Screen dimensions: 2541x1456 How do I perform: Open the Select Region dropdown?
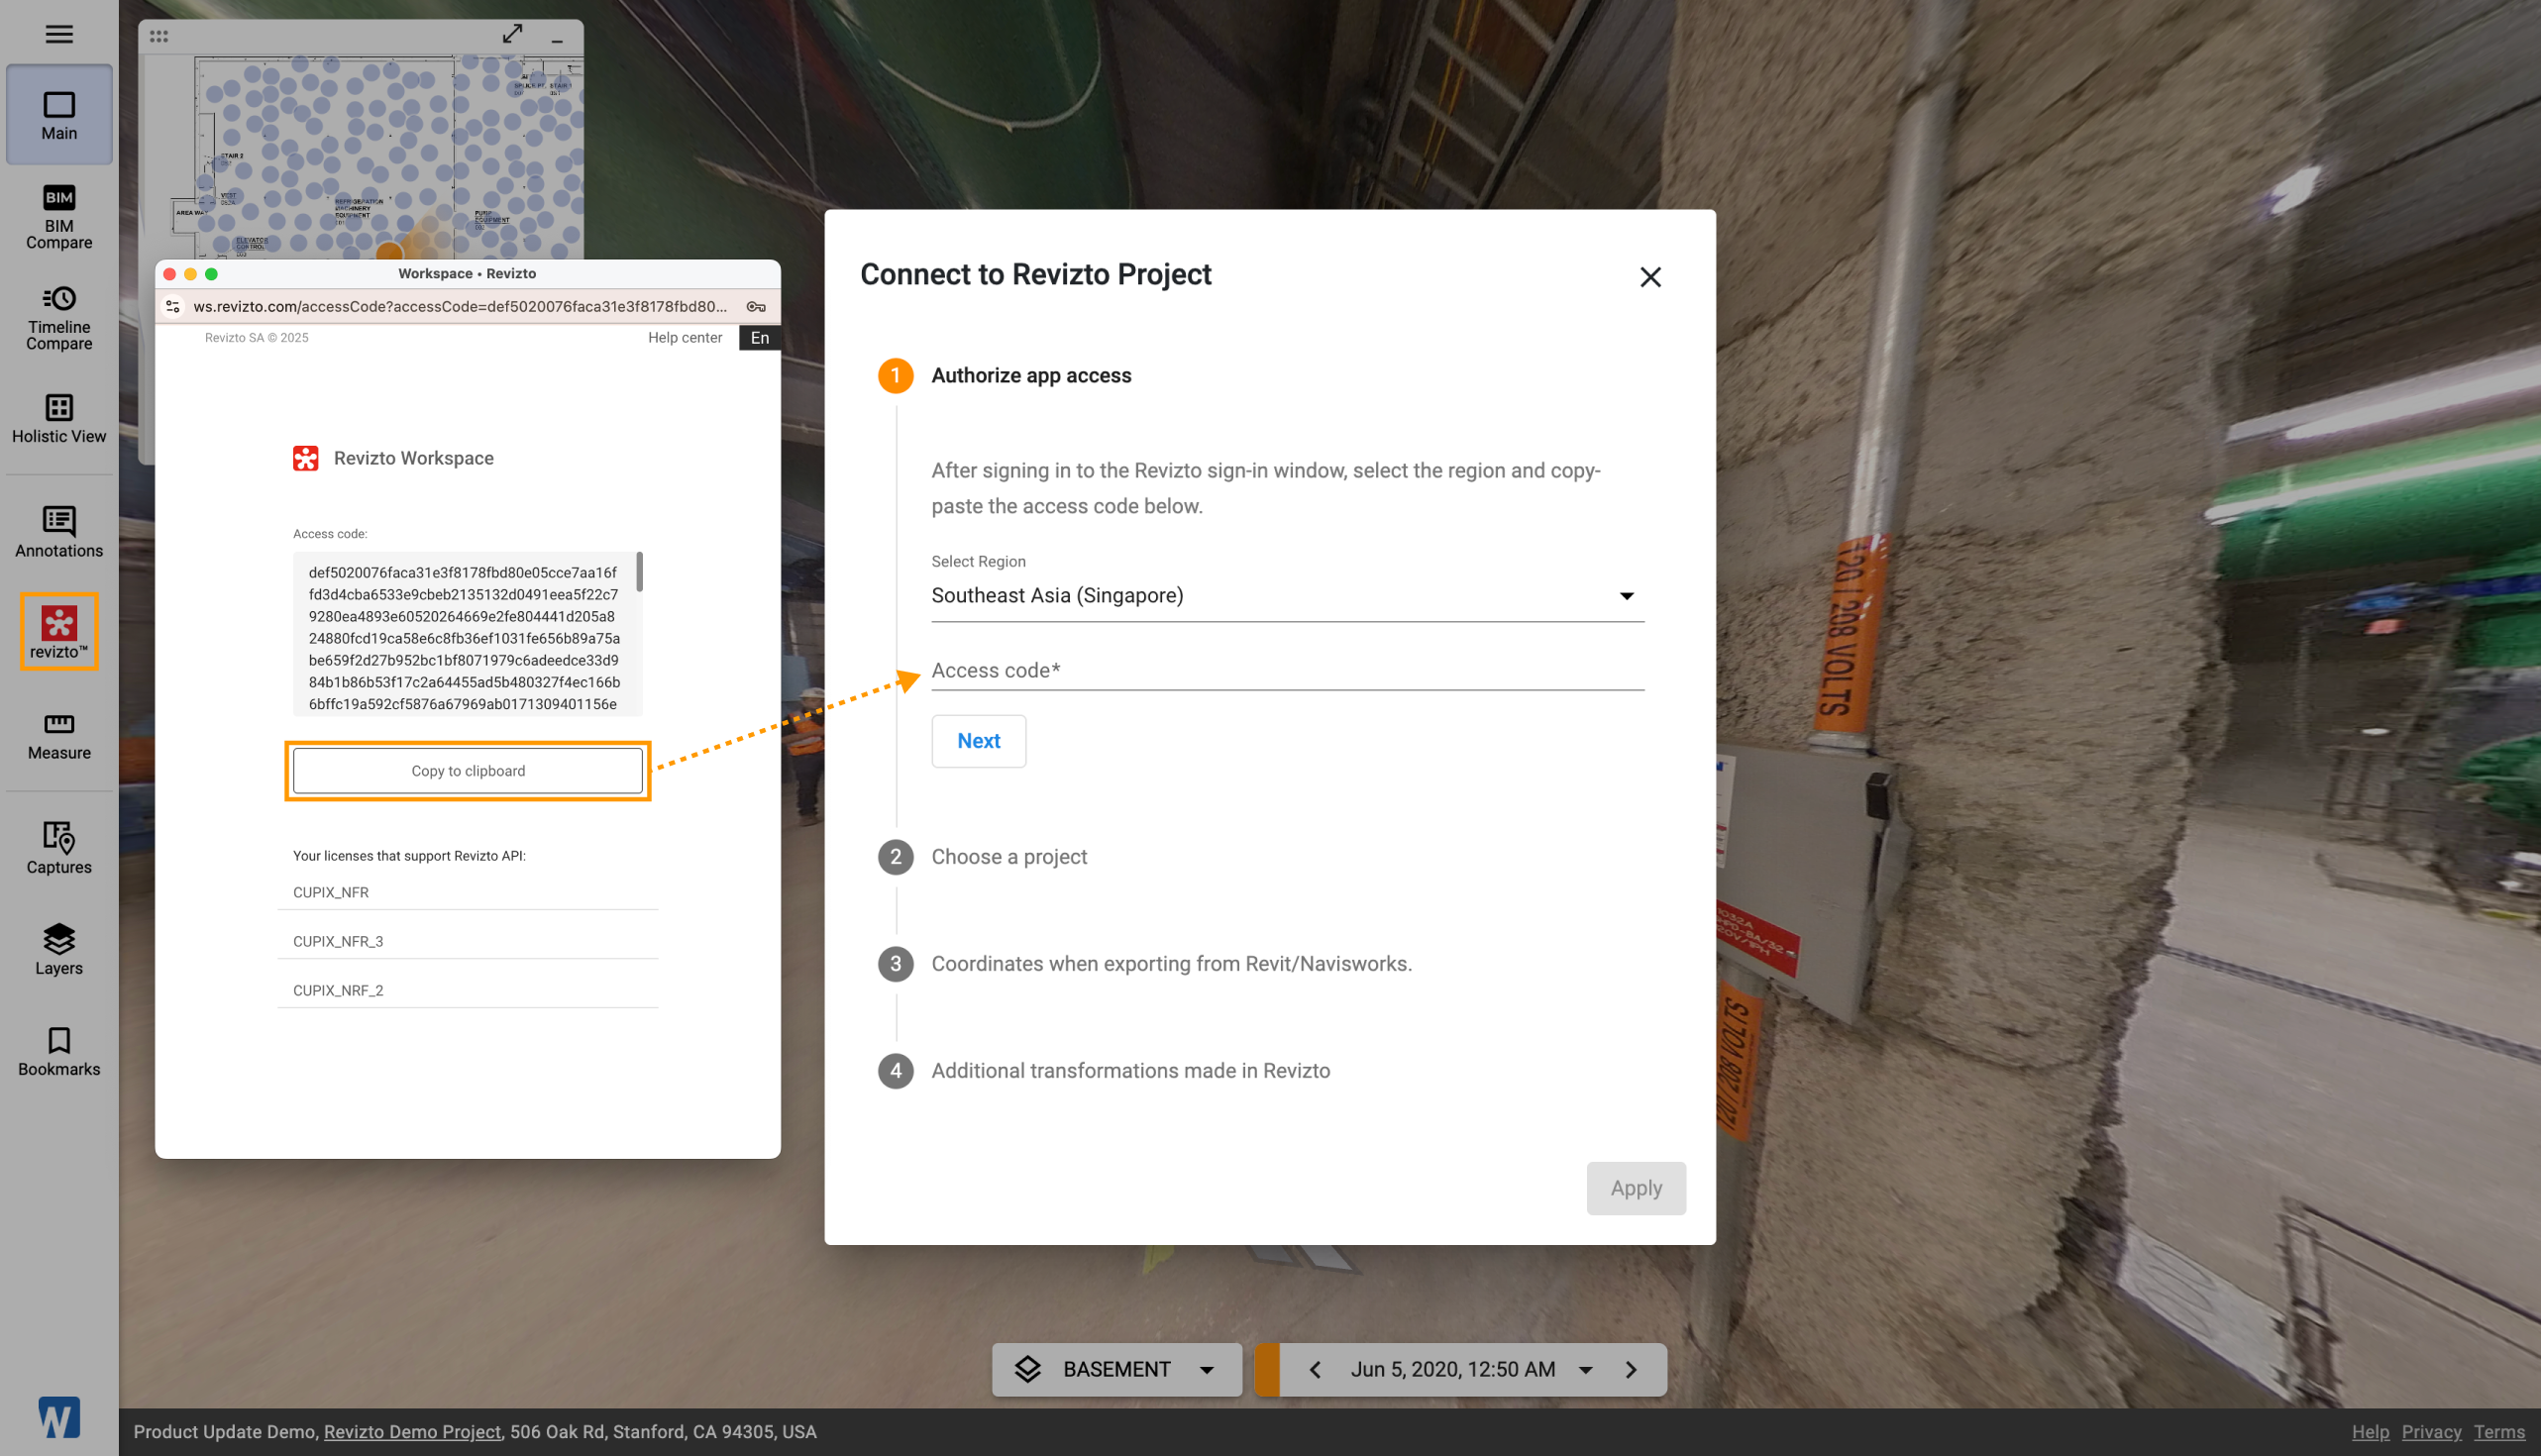[1288, 595]
